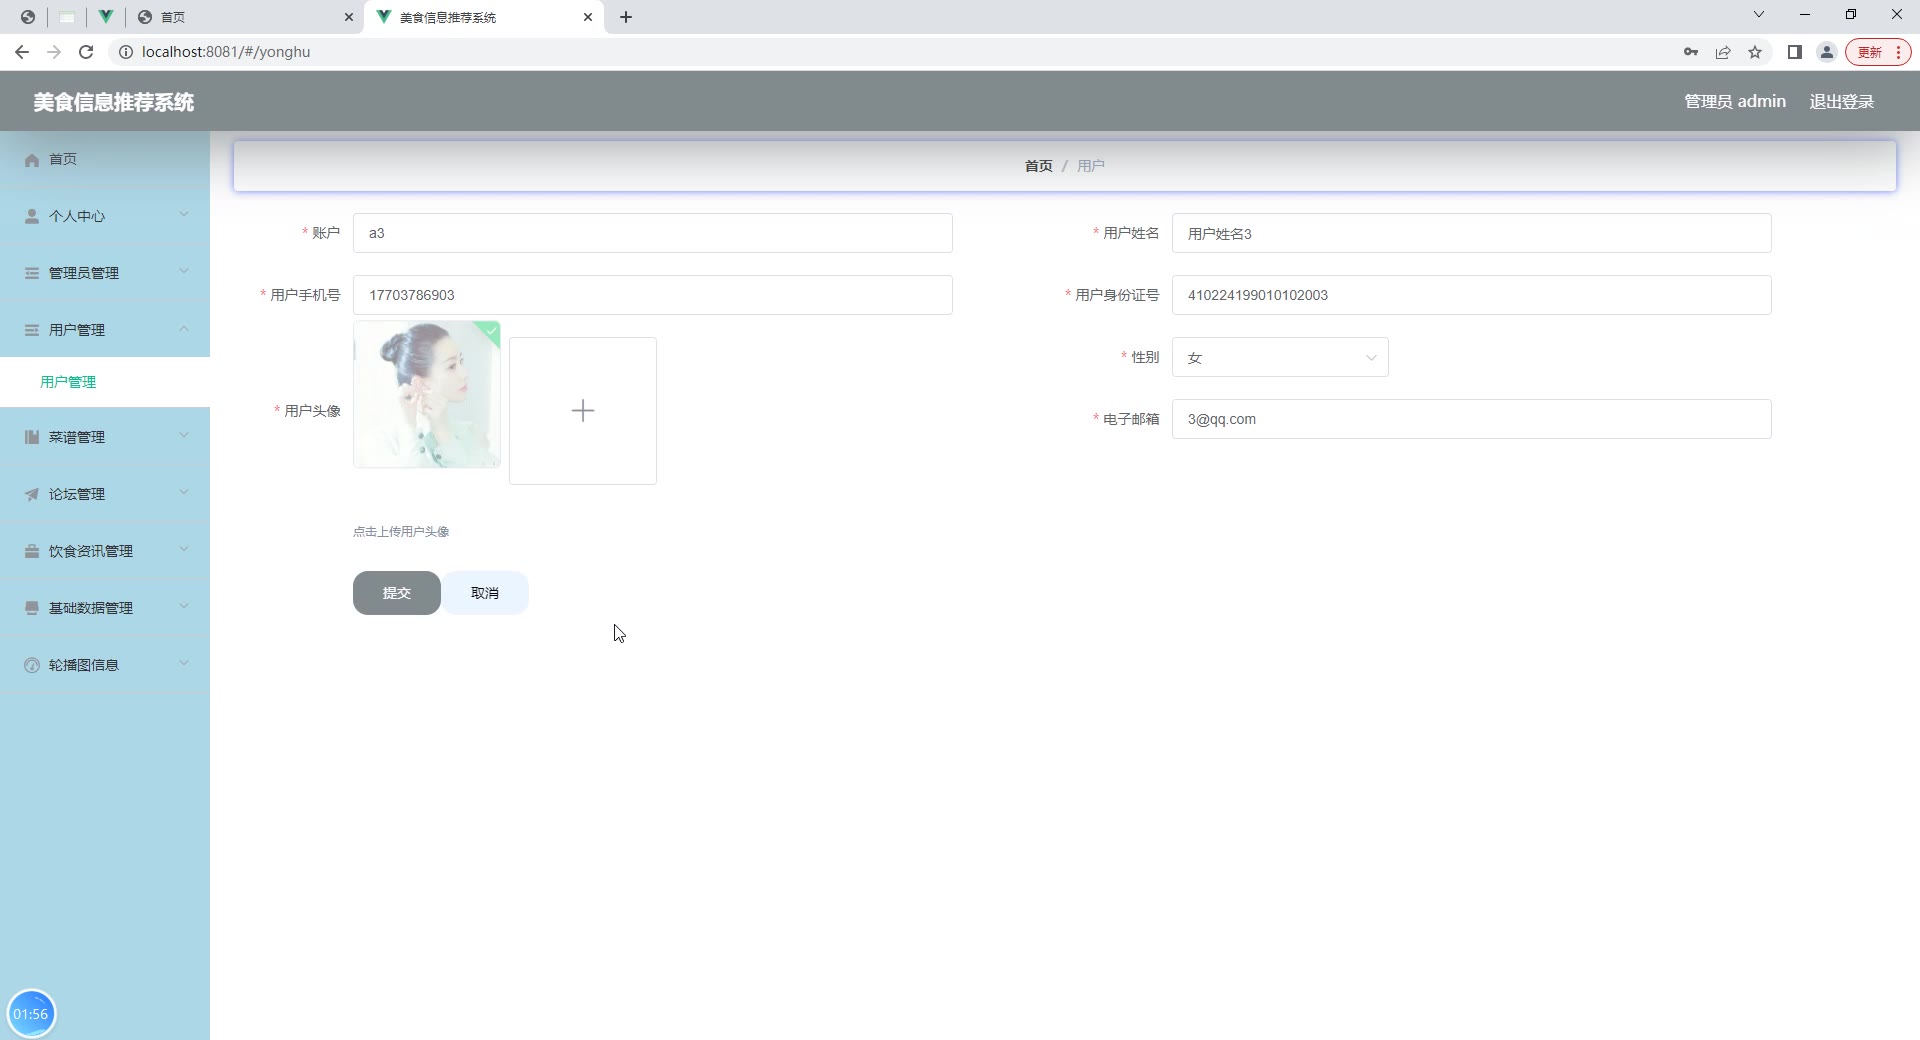Click the uploaded user avatar thumbnail
This screenshot has height=1040, width=1920.
tap(427, 394)
